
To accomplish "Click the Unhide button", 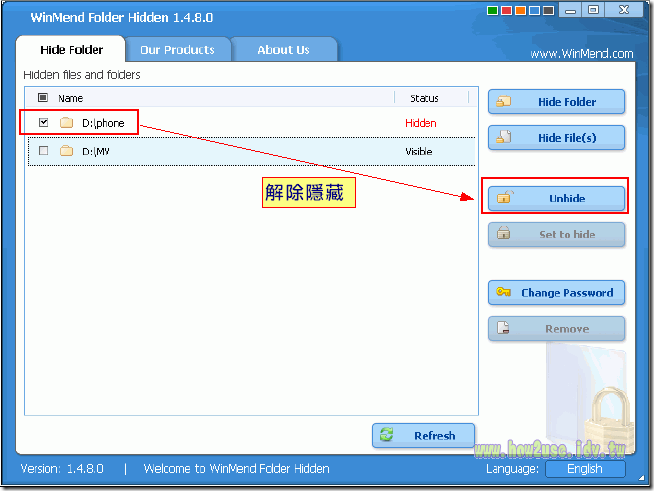I will point(556,198).
